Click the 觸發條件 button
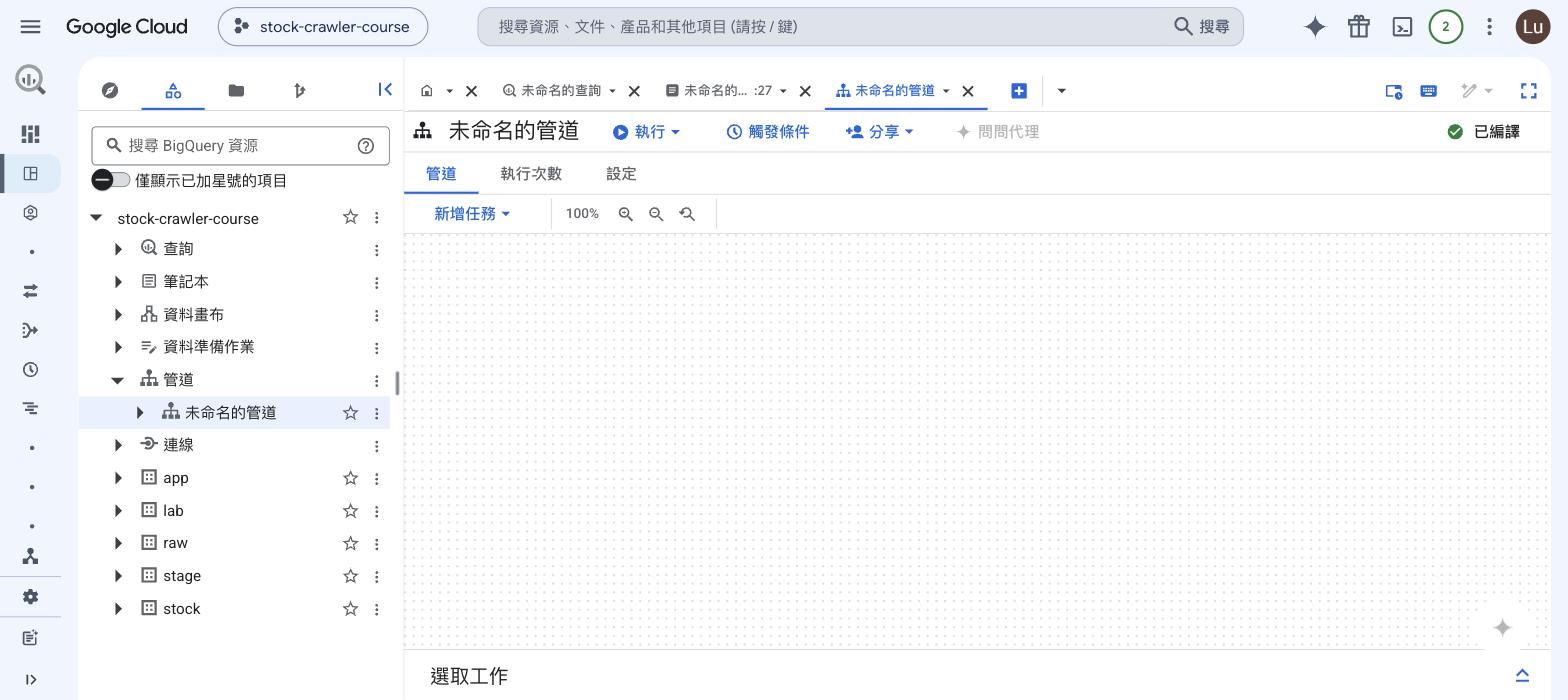 tap(768, 132)
